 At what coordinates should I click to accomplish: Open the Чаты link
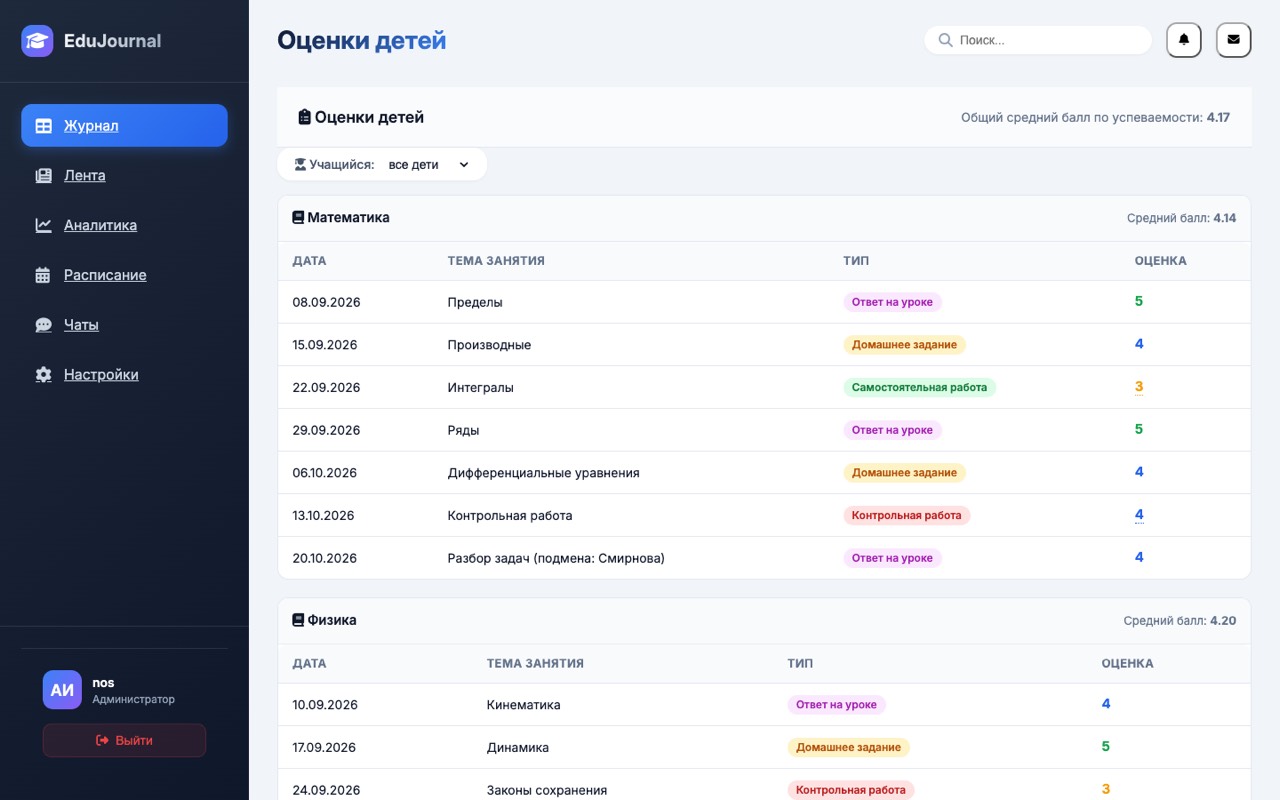click(x=124, y=325)
